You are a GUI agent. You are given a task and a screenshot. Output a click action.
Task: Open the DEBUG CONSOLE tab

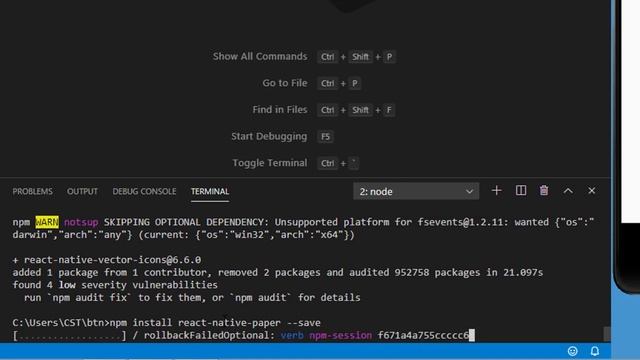click(x=144, y=191)
